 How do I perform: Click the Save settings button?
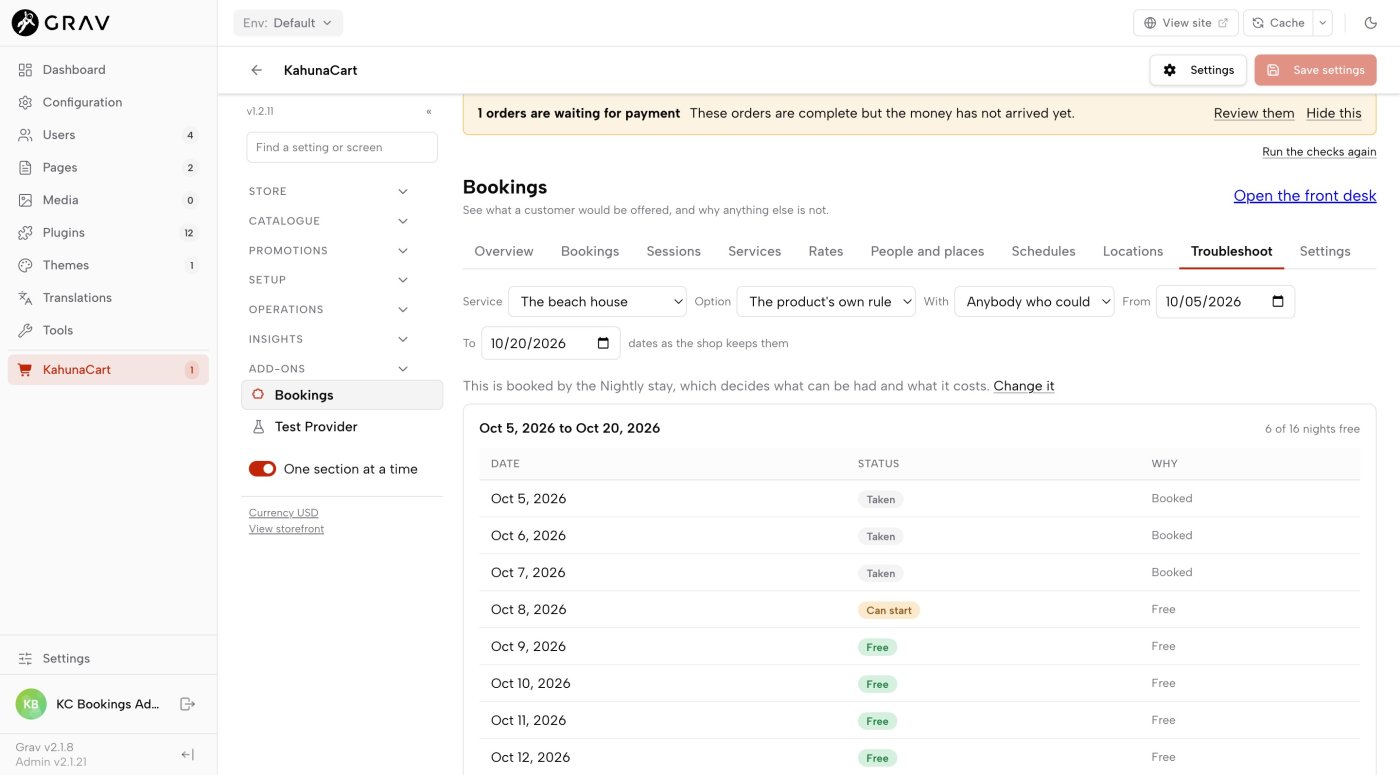click(x=1316, y=70)
